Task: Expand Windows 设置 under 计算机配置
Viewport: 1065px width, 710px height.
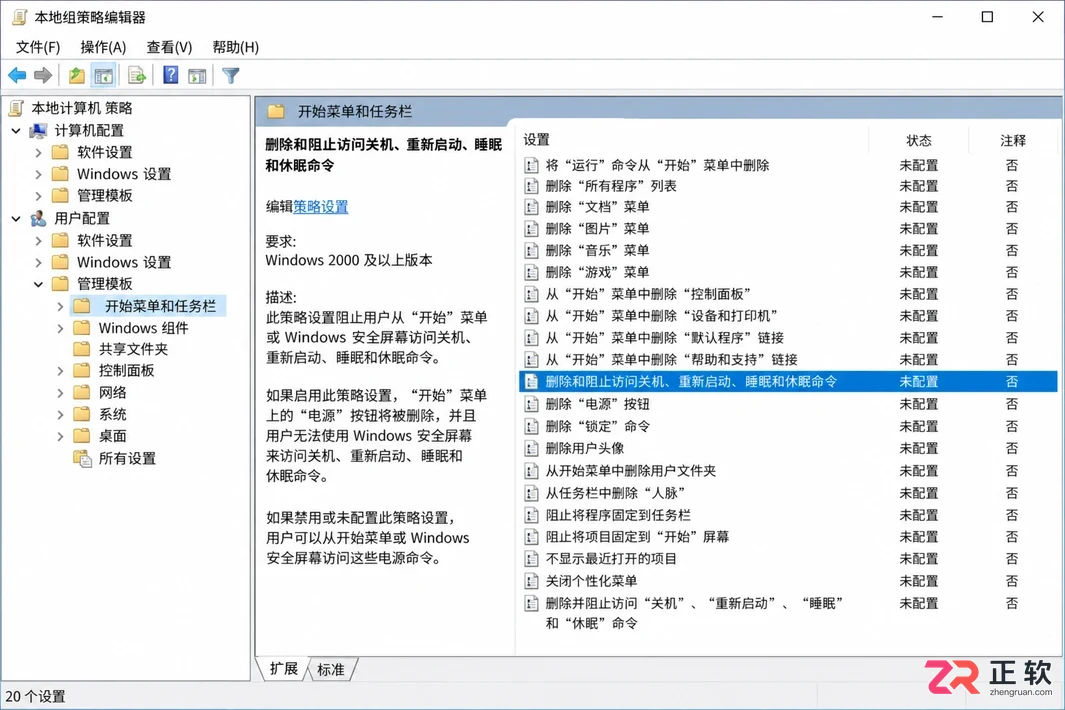Action: (x=39, y=174)
